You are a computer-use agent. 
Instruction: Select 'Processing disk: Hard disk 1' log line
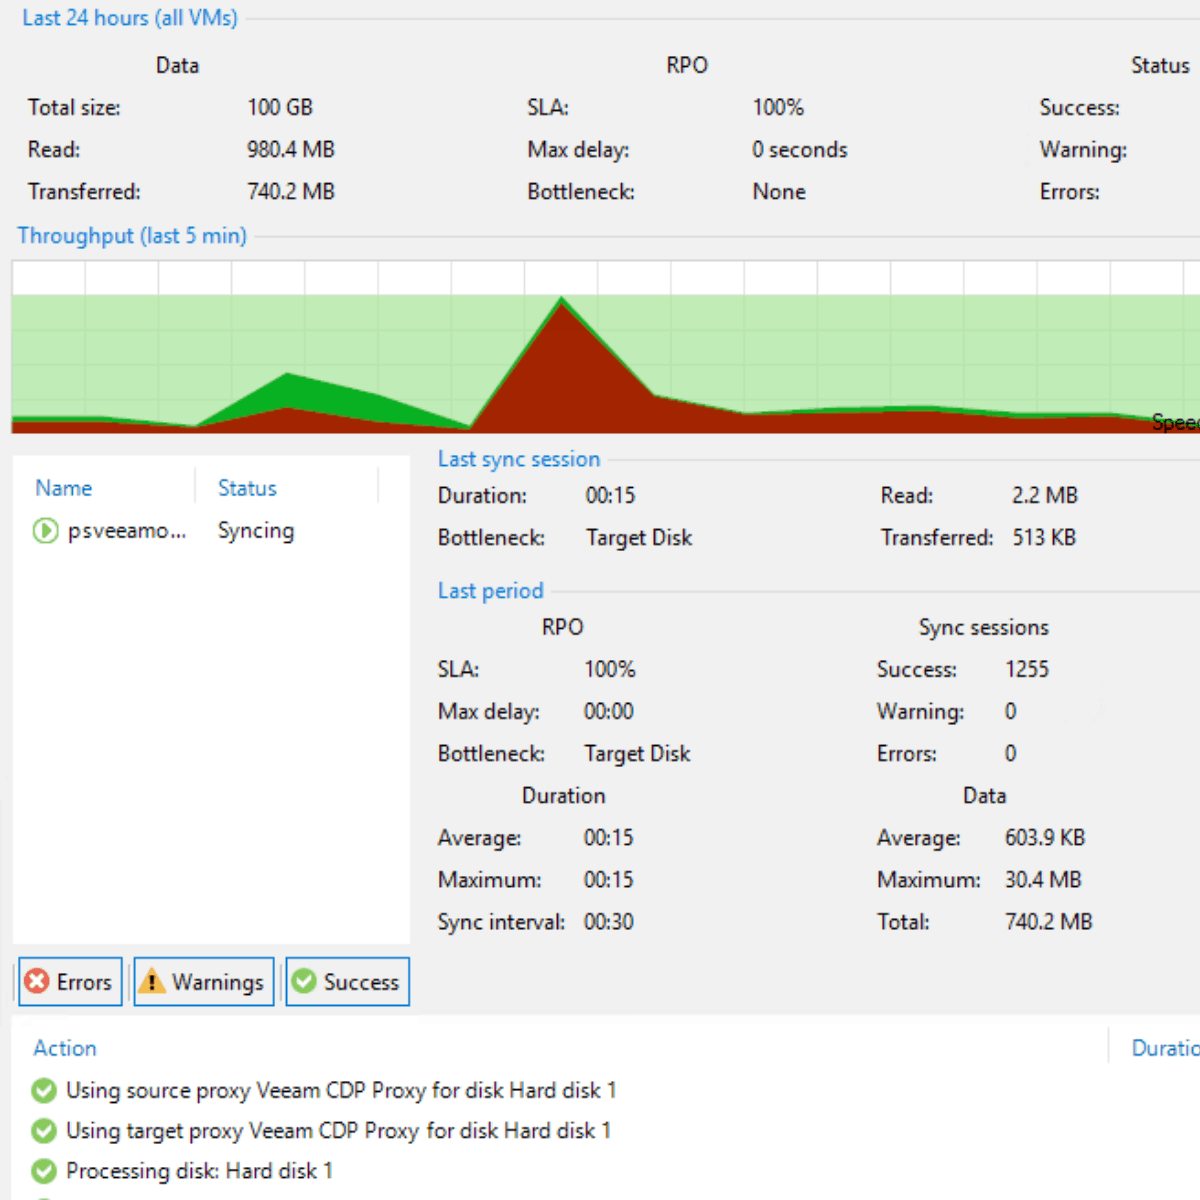coord(199,1171)
